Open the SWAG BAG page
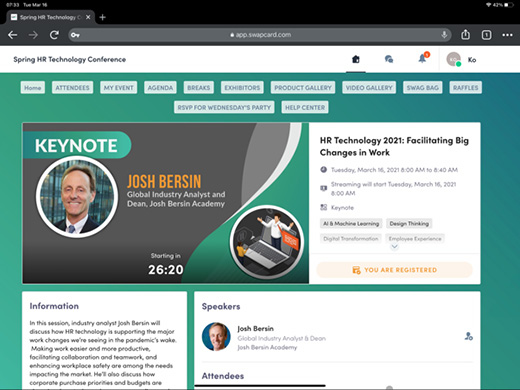The height and width of the screenshot is (390, 520). click(x=423, y=88)
